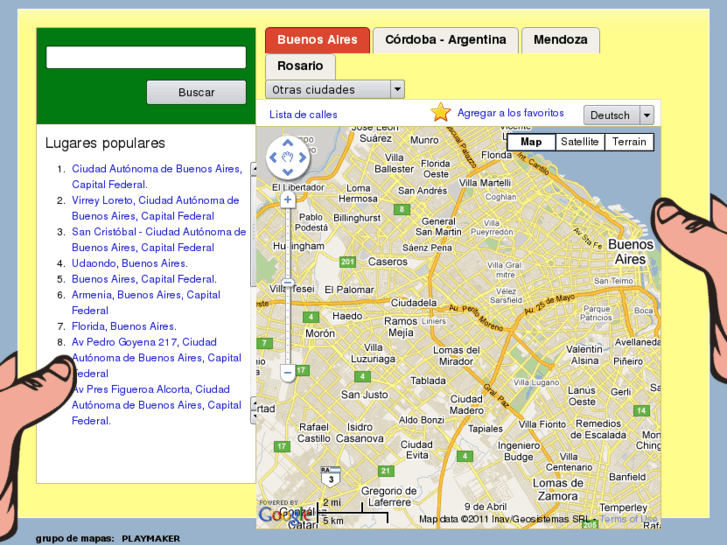Open the Lista de calles link
Image resolution: width=727 pixels, height=545 pixels.
pos(303,115)
